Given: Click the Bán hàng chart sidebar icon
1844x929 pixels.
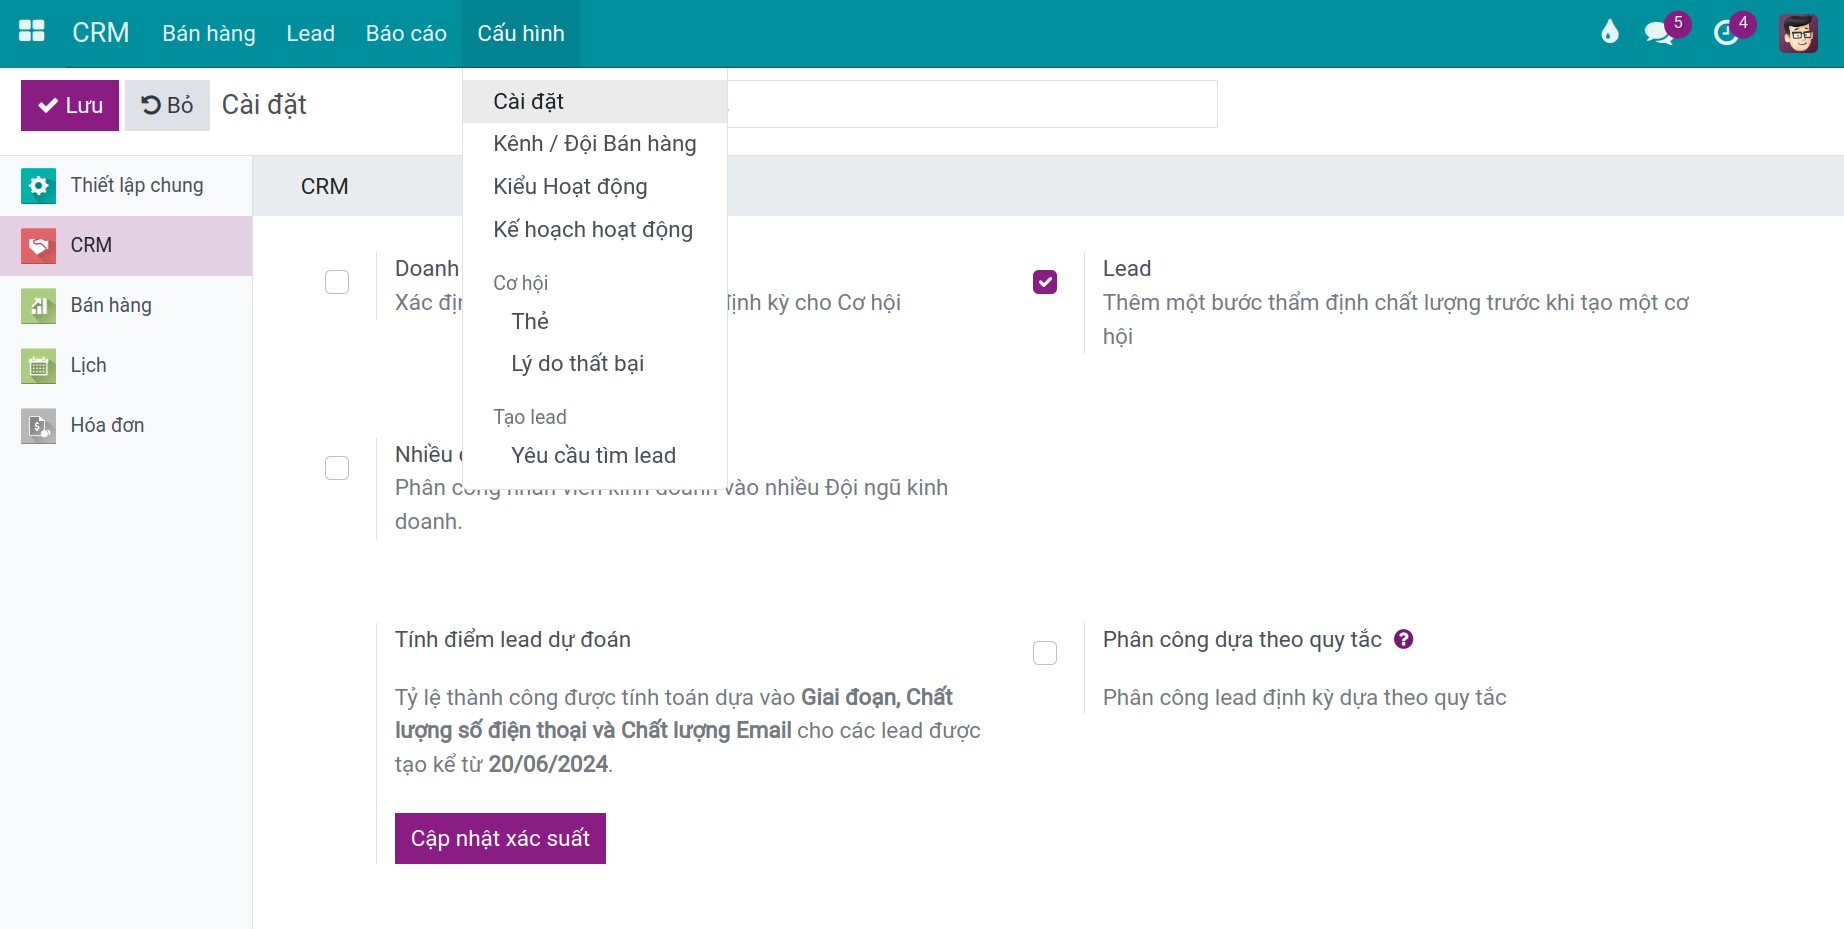Looking at the screenshot, I should coord(38,306).
